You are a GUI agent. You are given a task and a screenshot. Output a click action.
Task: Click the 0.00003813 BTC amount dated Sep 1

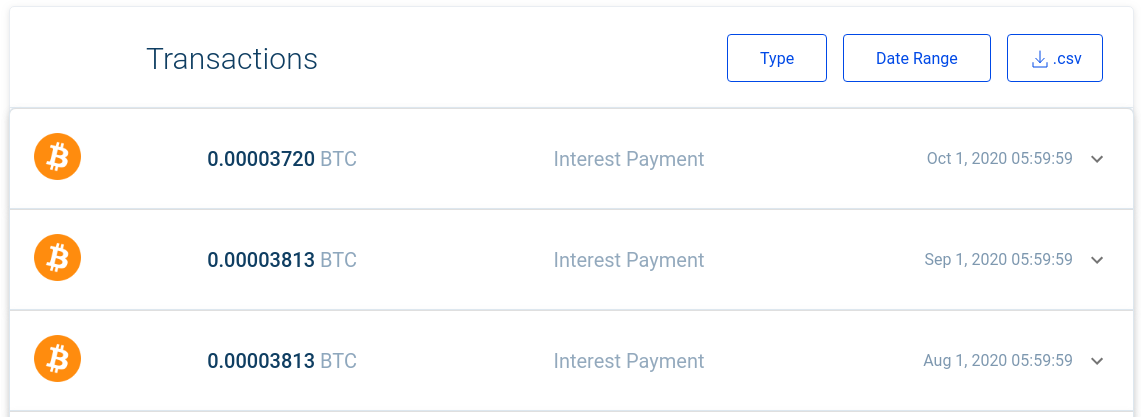(x=282, y=259)
